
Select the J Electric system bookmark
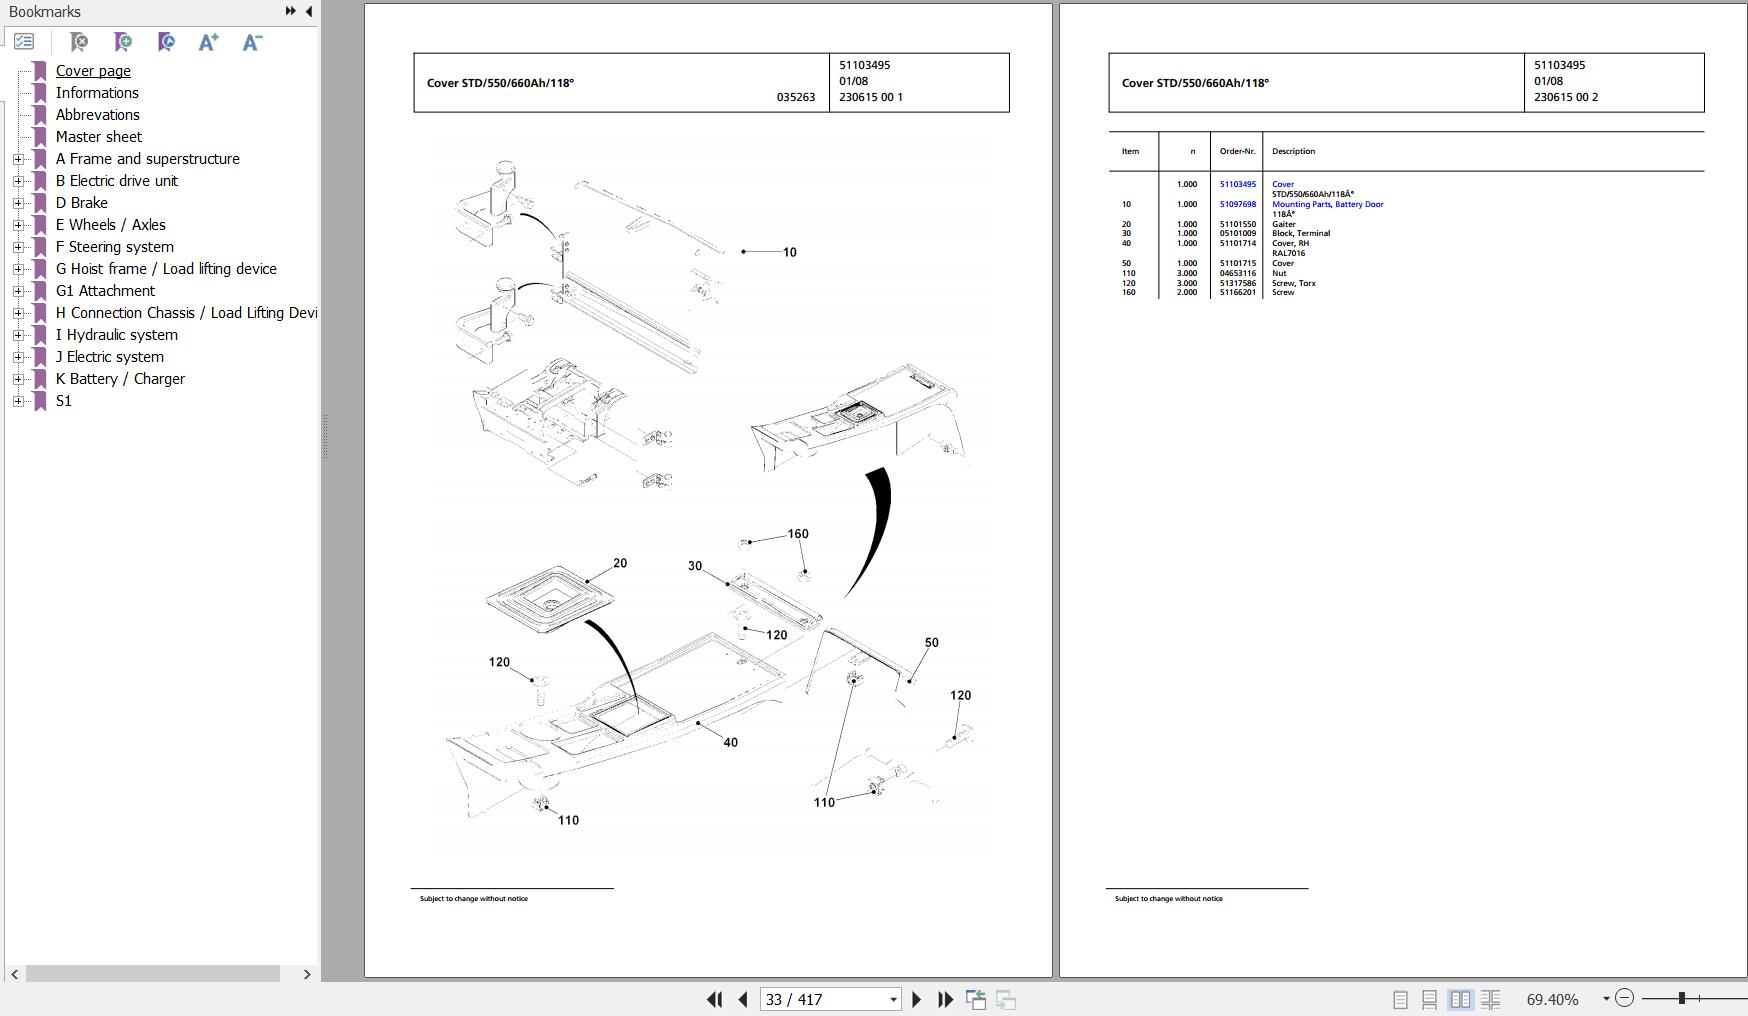[110, 357]
